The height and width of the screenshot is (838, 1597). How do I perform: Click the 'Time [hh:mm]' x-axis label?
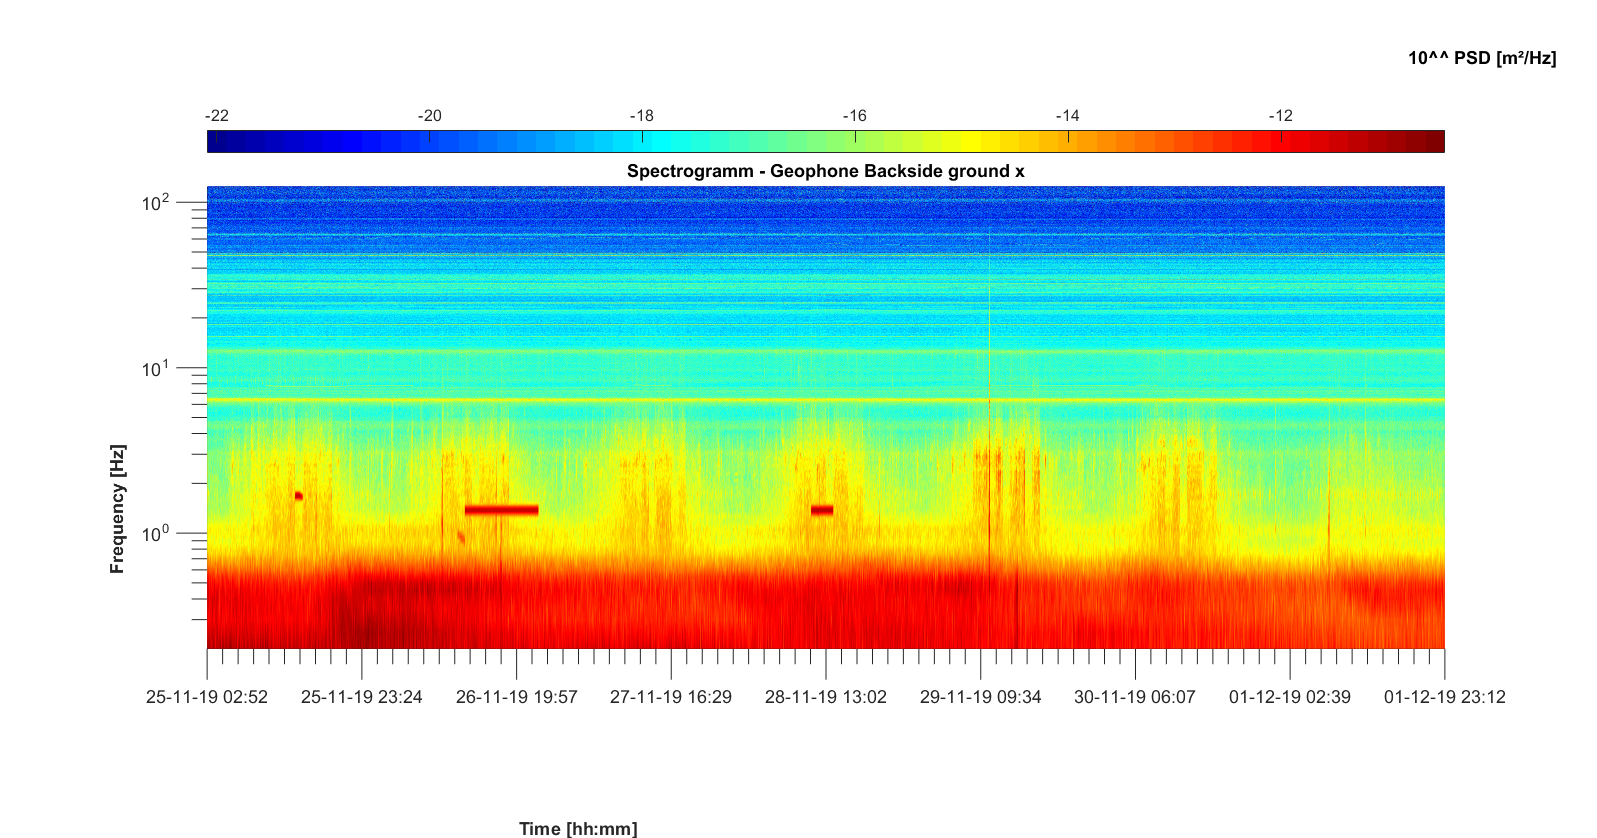[578, 828]
